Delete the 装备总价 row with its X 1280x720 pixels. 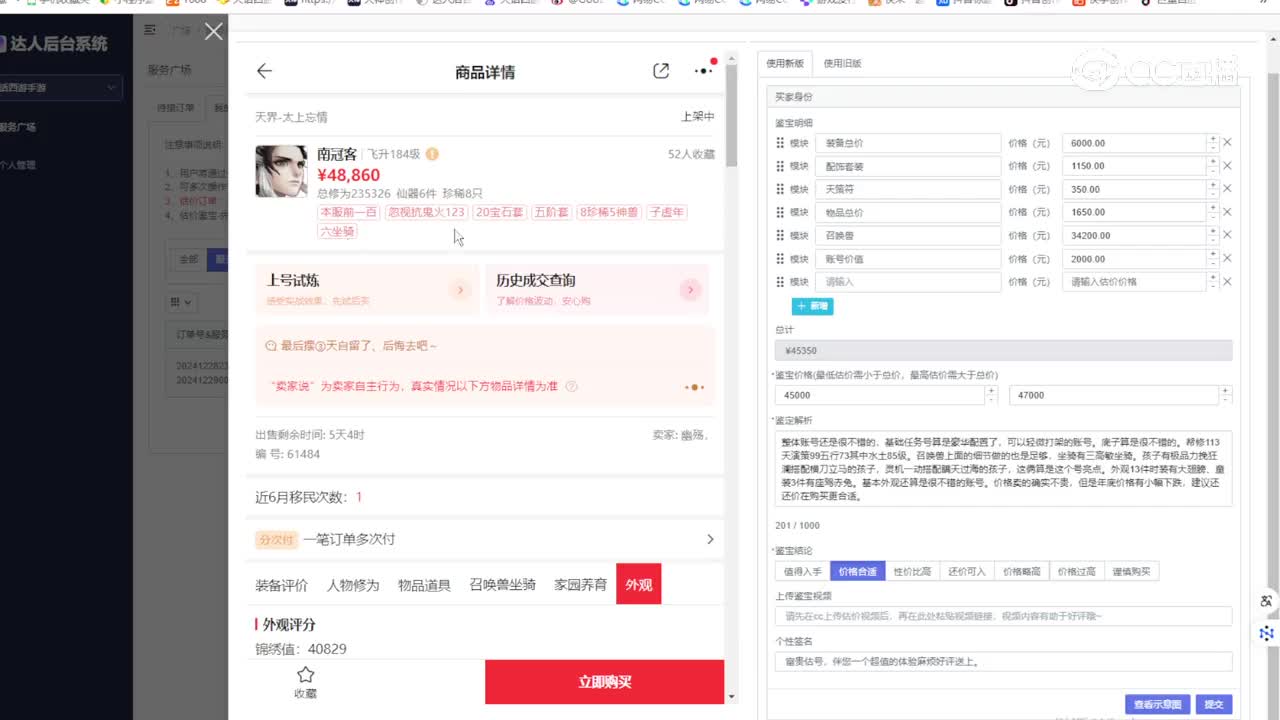click(1227, 143)
